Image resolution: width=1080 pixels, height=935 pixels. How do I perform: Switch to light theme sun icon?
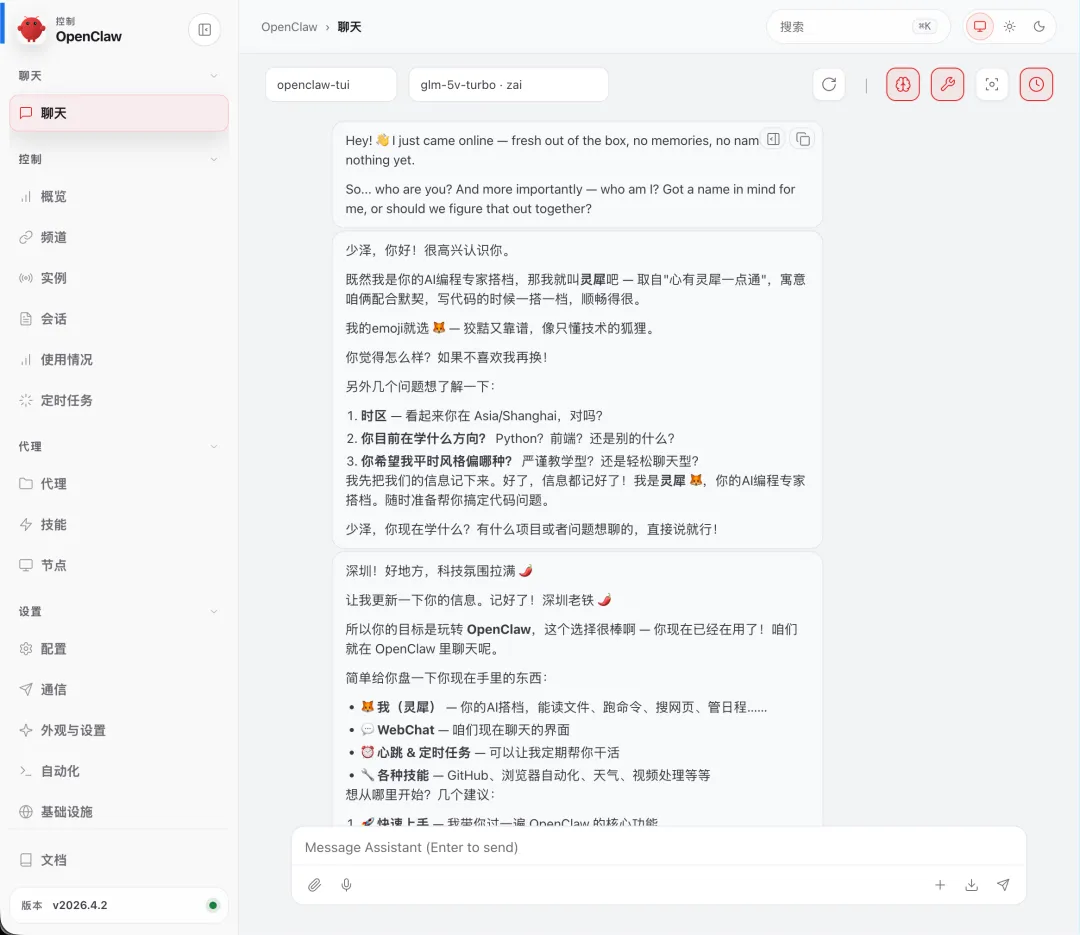(x=1009, y=27)
